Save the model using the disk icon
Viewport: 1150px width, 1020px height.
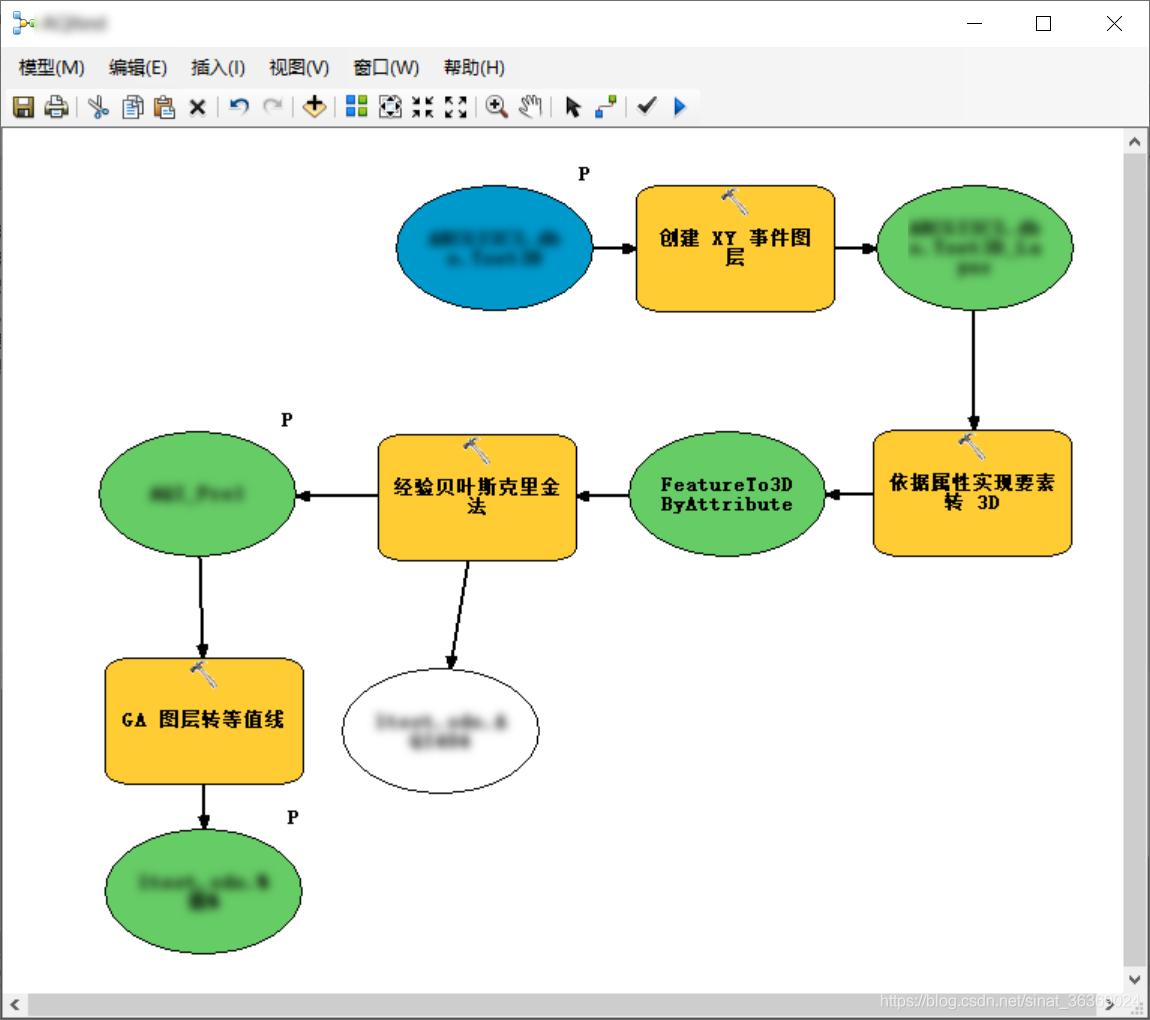pyautogui.click(x=24, y=106)
